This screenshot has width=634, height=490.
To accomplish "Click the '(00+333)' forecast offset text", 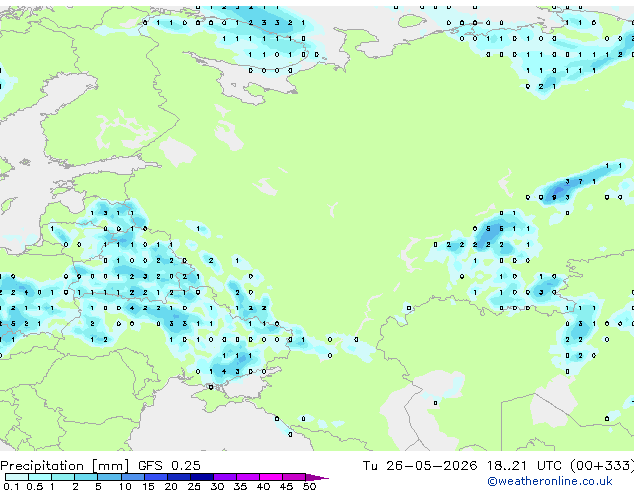I will point(602,466).
